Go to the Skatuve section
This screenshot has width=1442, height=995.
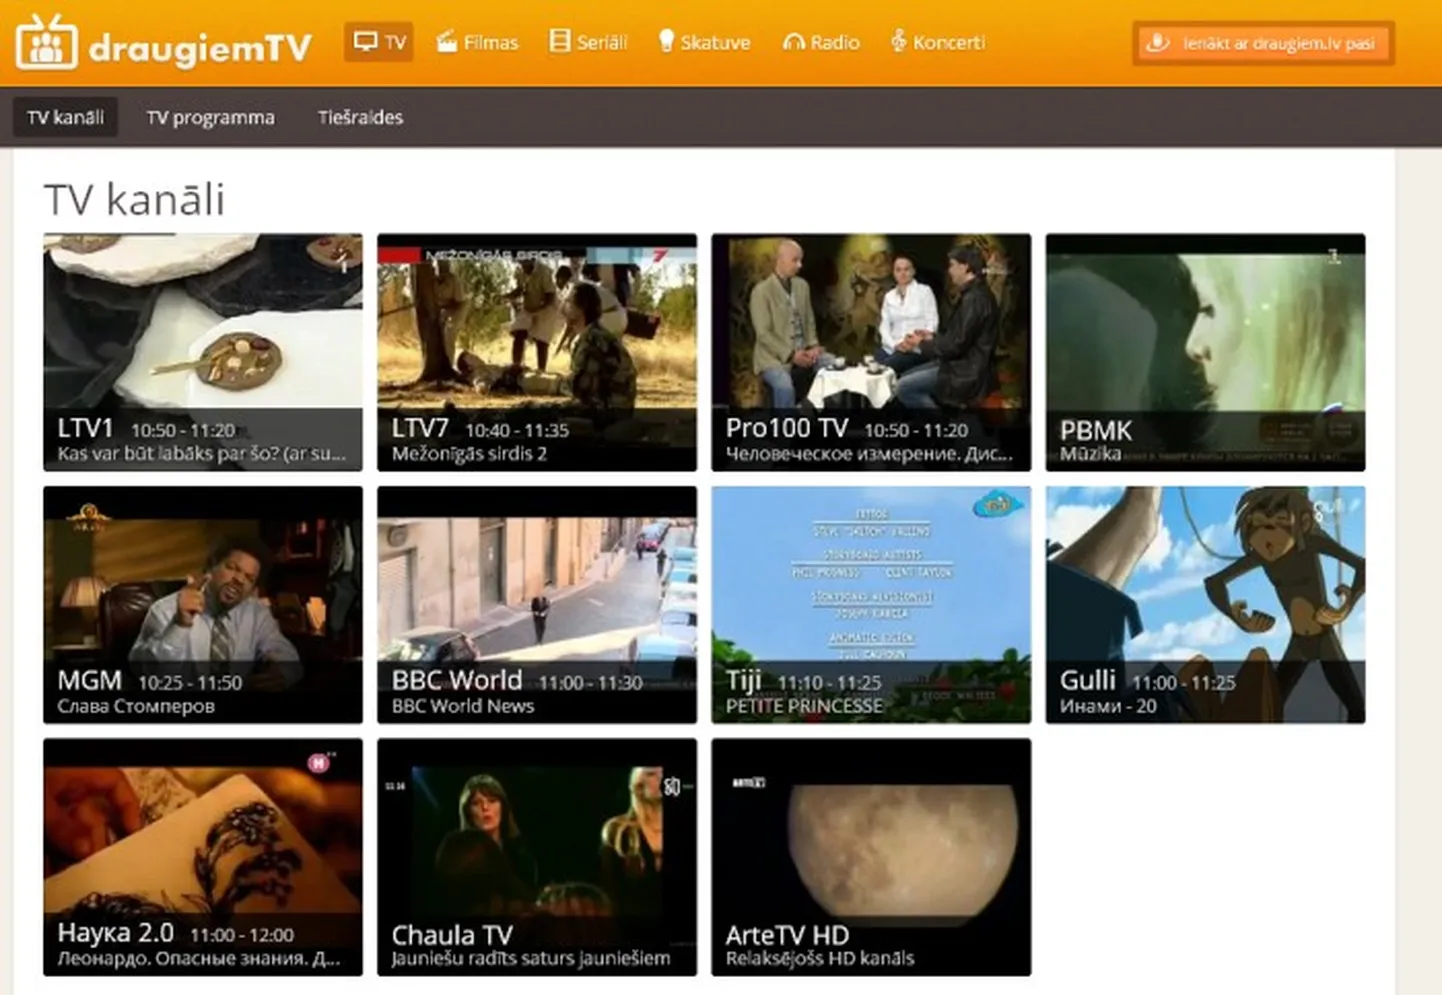coord(704,42)
